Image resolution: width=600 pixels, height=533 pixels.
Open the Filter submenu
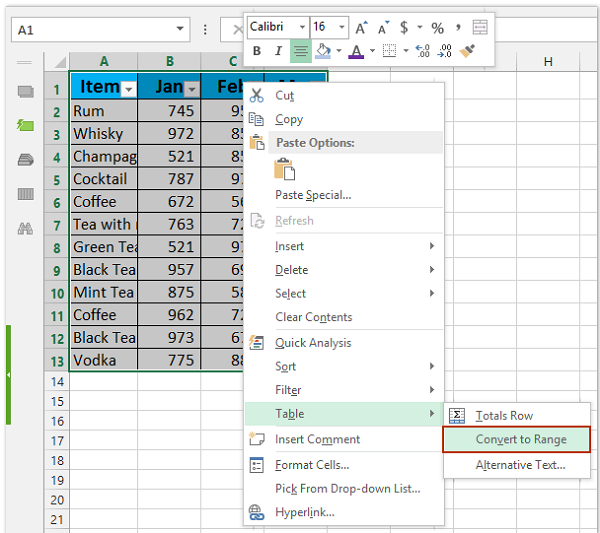344,390
